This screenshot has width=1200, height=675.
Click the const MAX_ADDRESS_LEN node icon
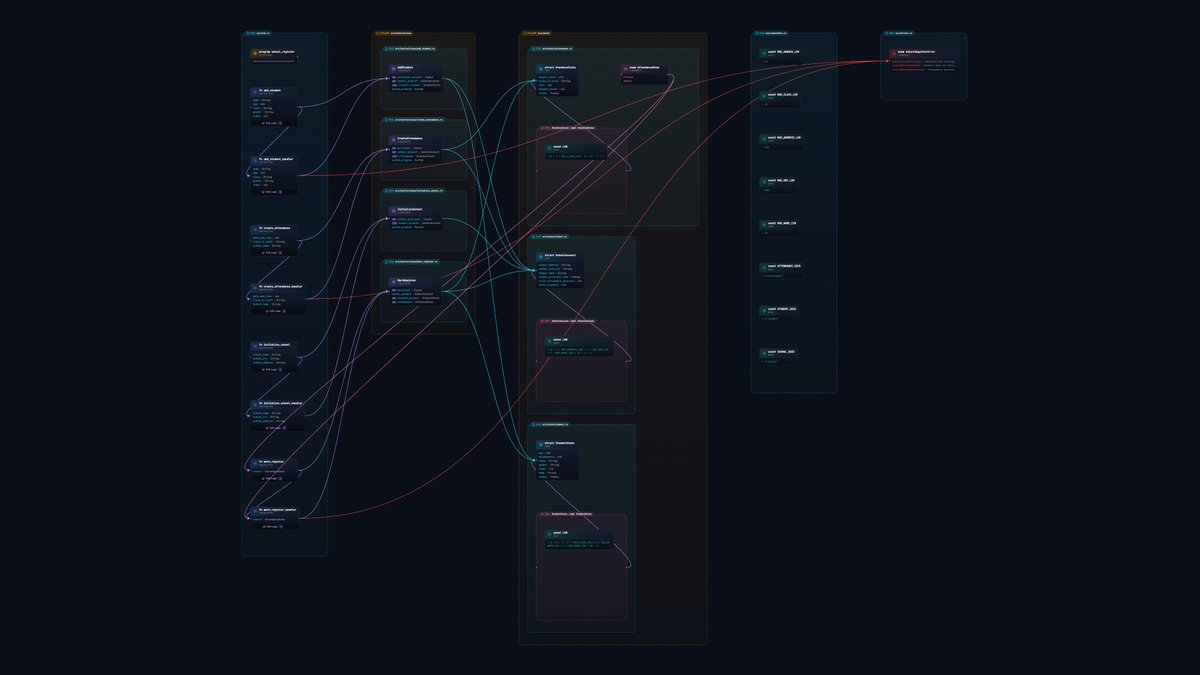tap(765, 137)
